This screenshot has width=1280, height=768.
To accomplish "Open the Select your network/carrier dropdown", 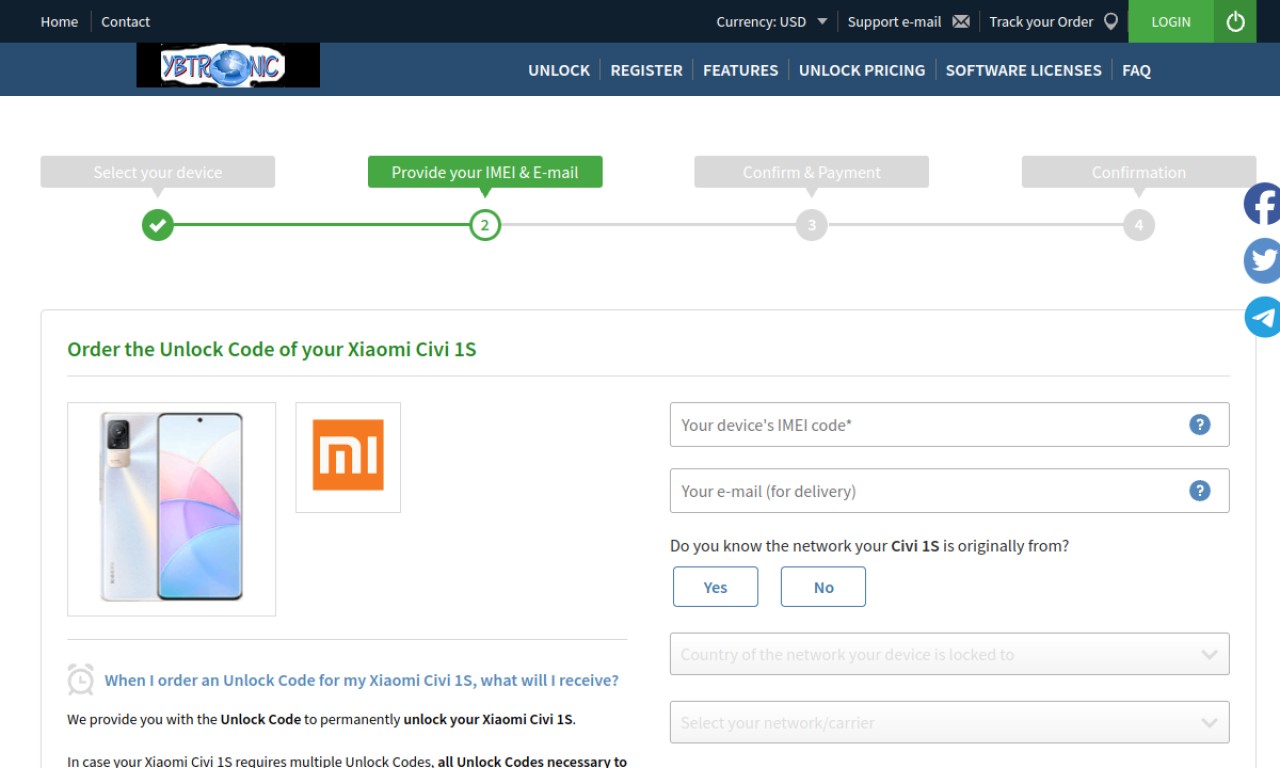I will (x=949, y=722).
